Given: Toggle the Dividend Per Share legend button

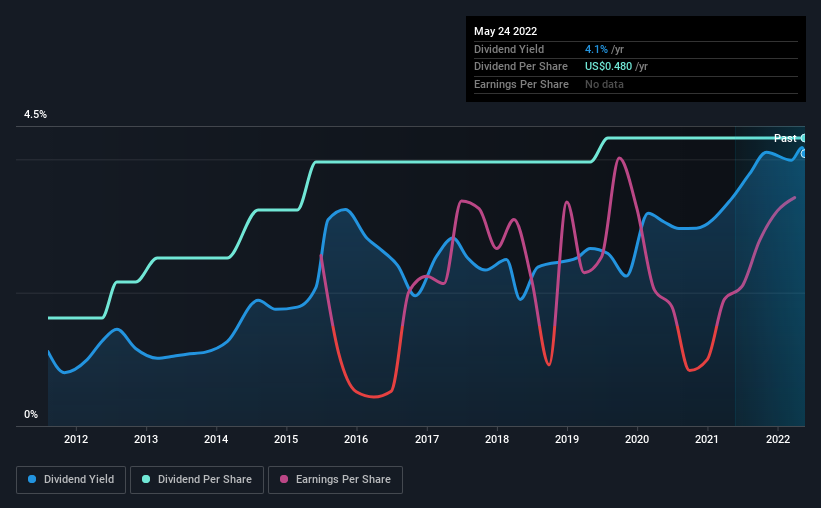Looking at the screenshot, I should (197, 480).
